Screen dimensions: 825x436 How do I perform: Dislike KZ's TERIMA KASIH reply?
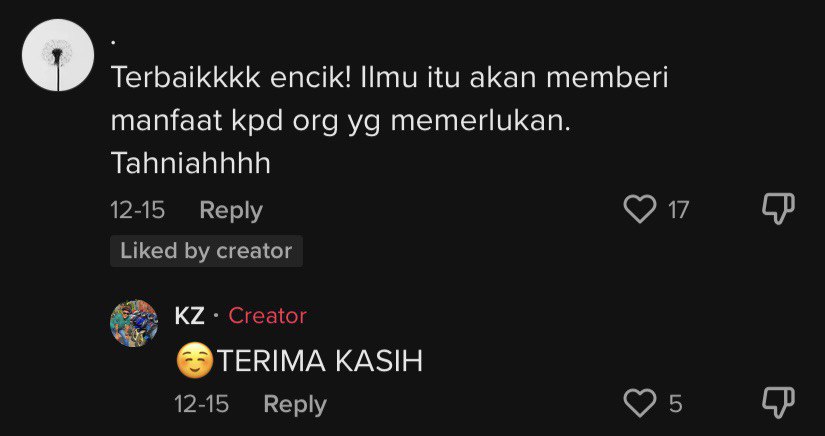click(778, 403)
